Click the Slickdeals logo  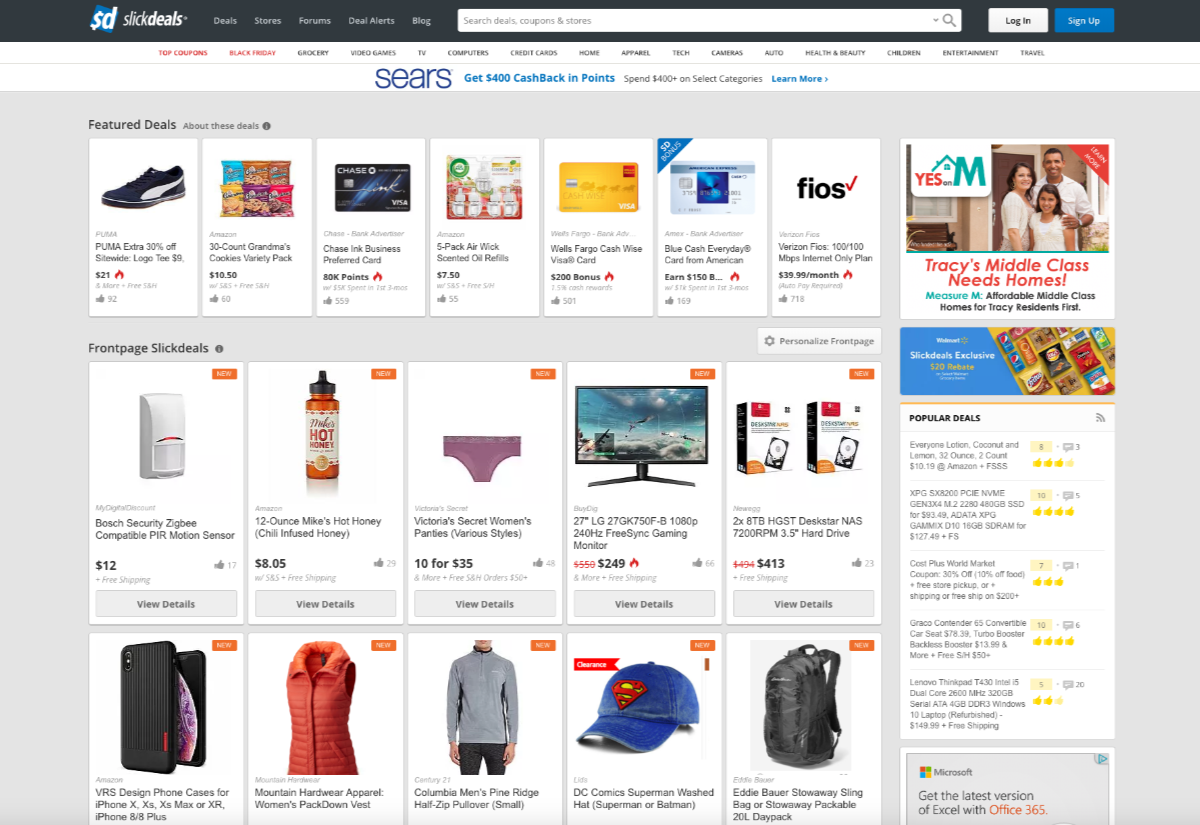click(x=138, y=20)
